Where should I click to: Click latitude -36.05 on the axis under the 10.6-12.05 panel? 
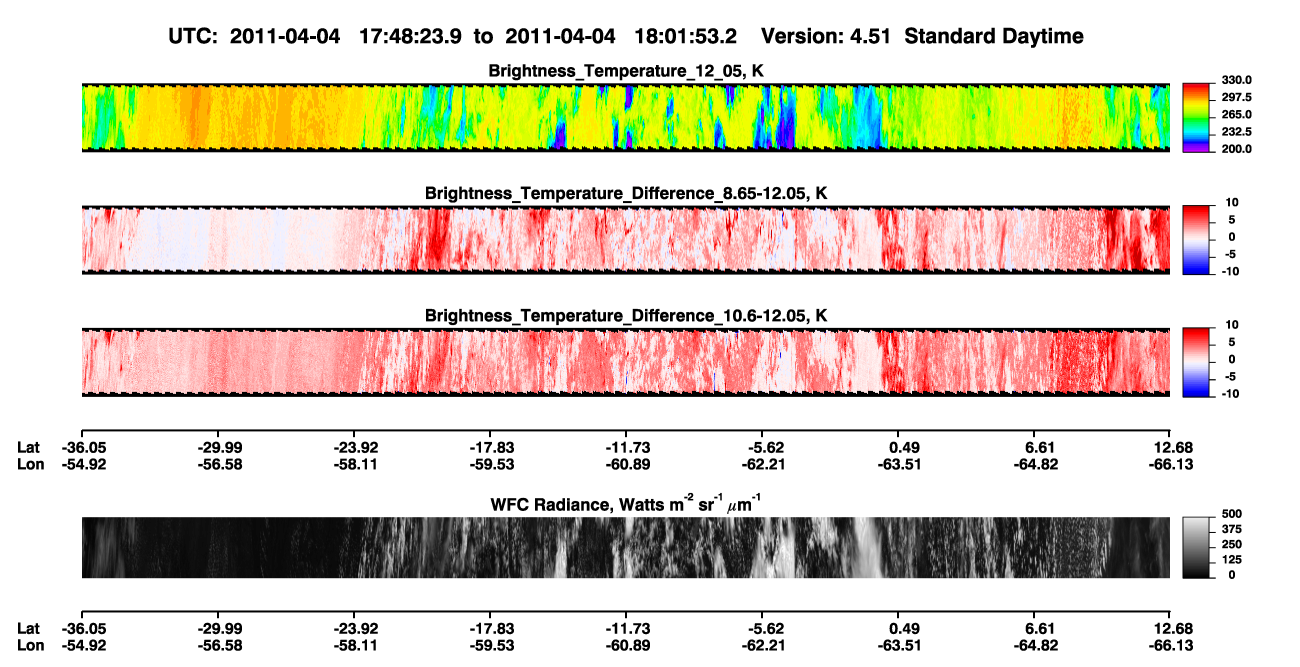83,447
